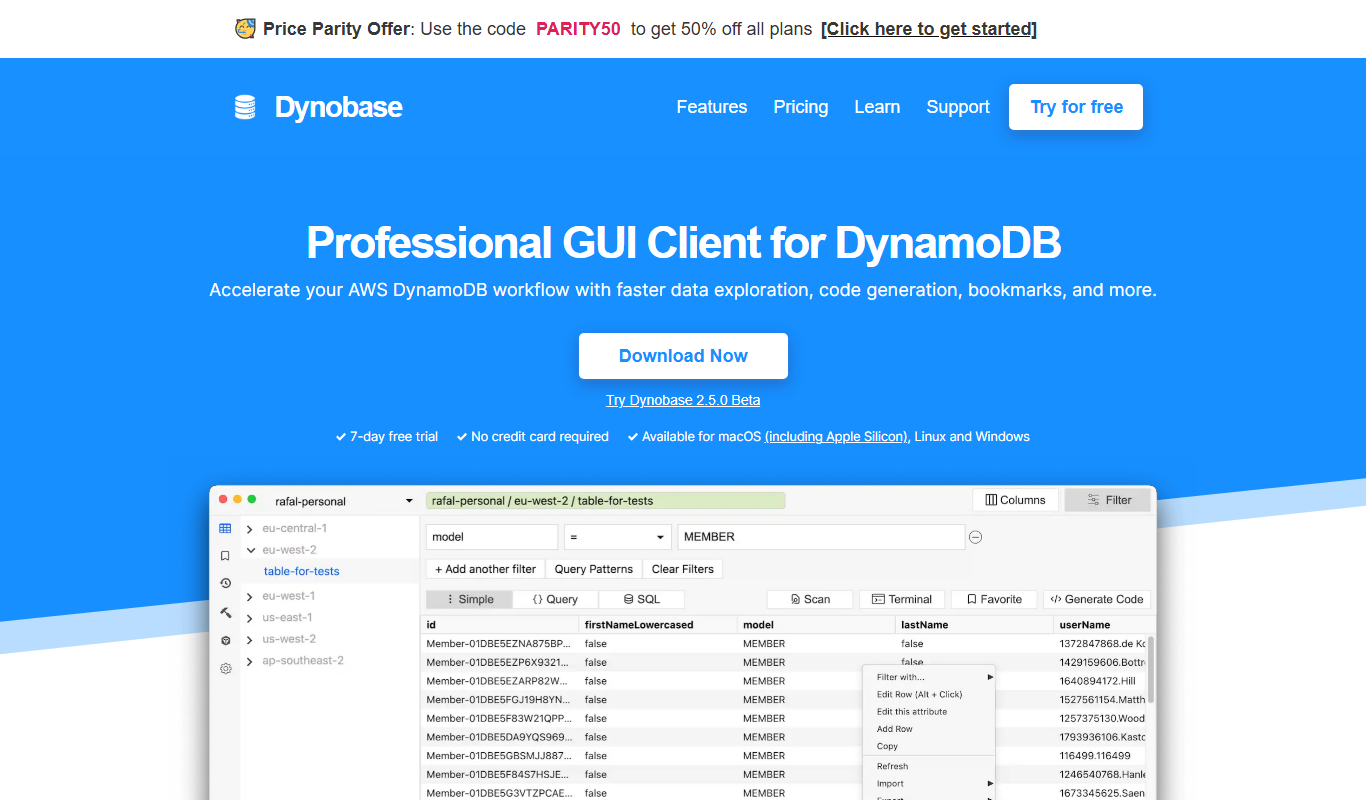
Task: Switch to Simple mode tab
Action: [469, 599]
